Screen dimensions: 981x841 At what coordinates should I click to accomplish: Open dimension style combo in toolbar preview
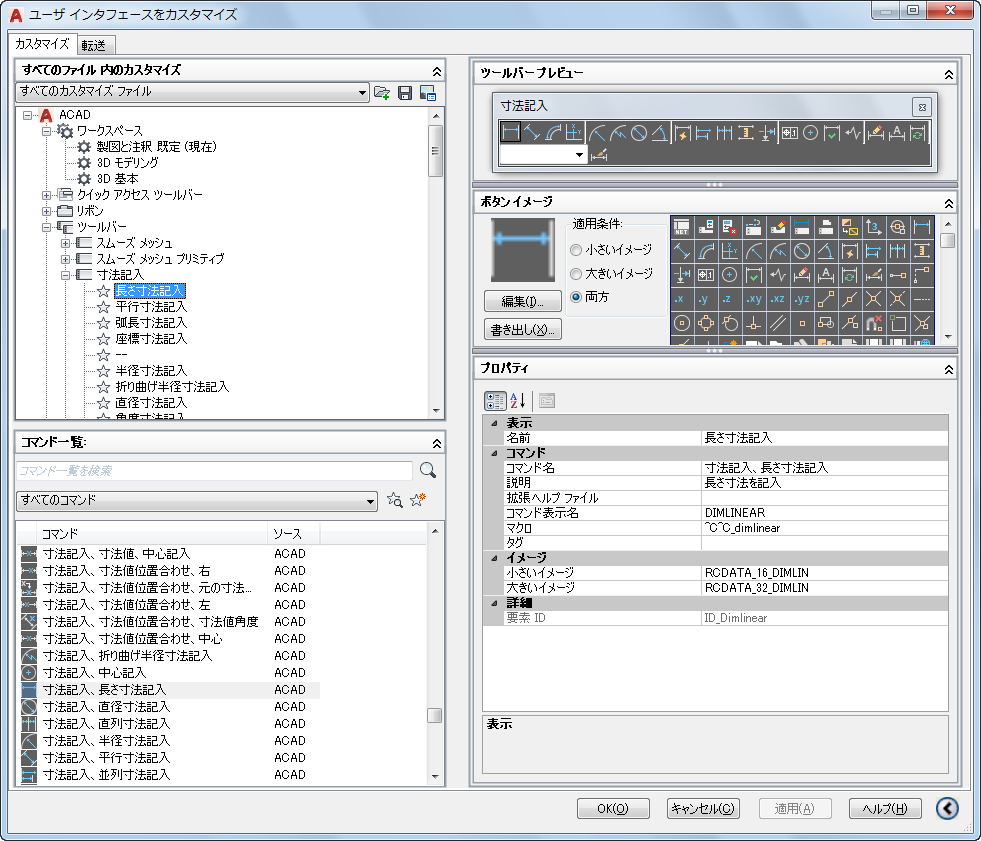point(543,155)
